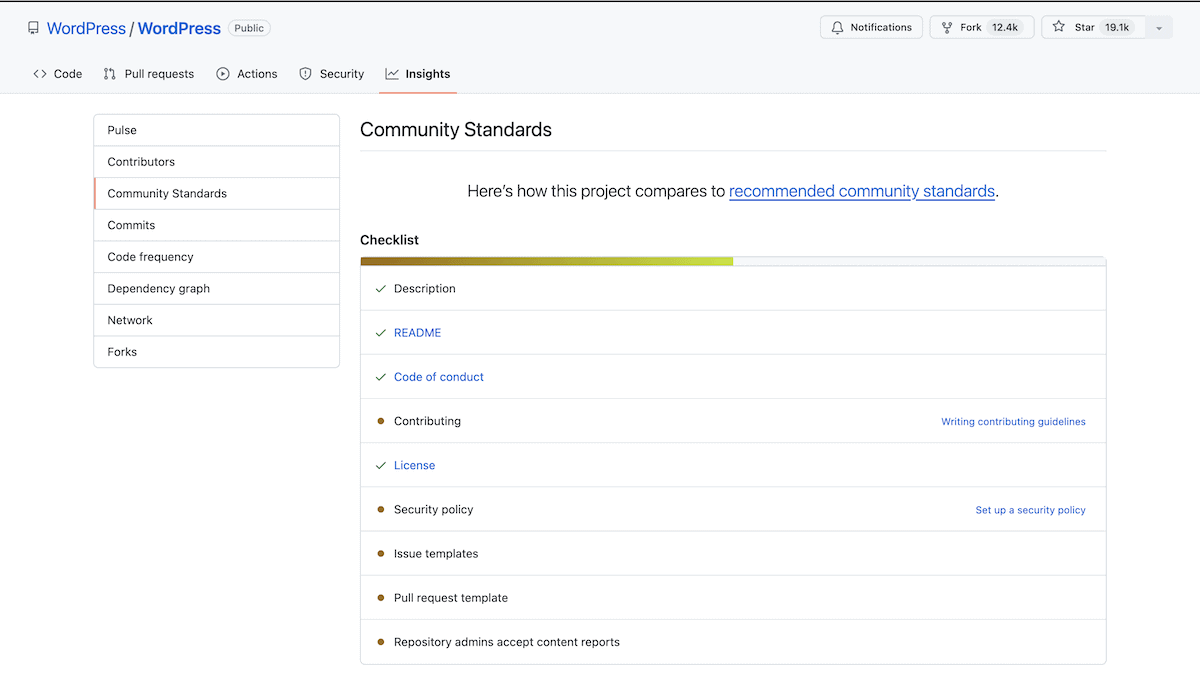The height and width of the screenshot is (679, 1200).
Task: Open the Security shield icon
Action: pyautogui.click(x=304, y=73)
